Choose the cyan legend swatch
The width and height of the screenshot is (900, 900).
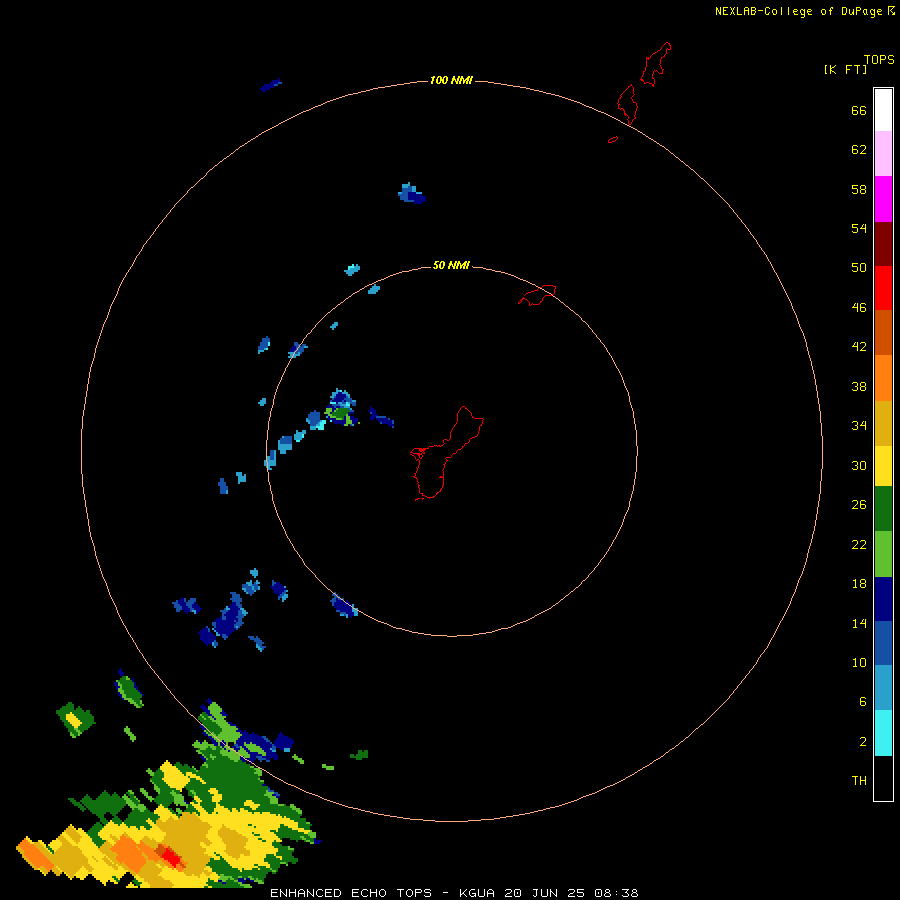tap(883, 733)
